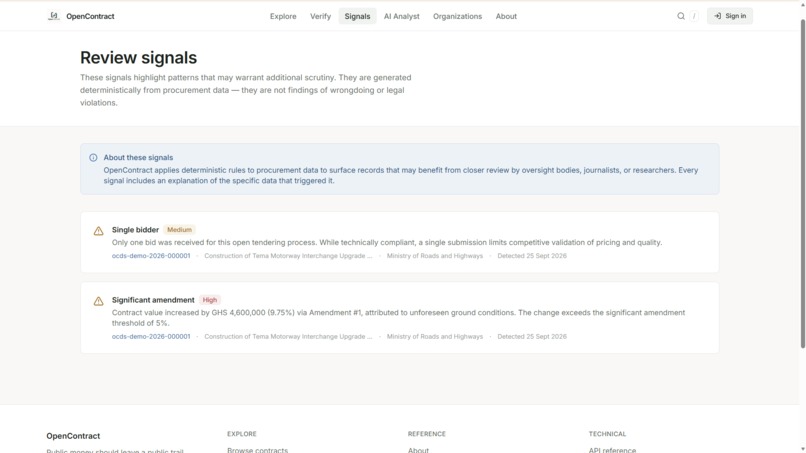
Task: Go to the Verify page
Action: tap(320, 16)
